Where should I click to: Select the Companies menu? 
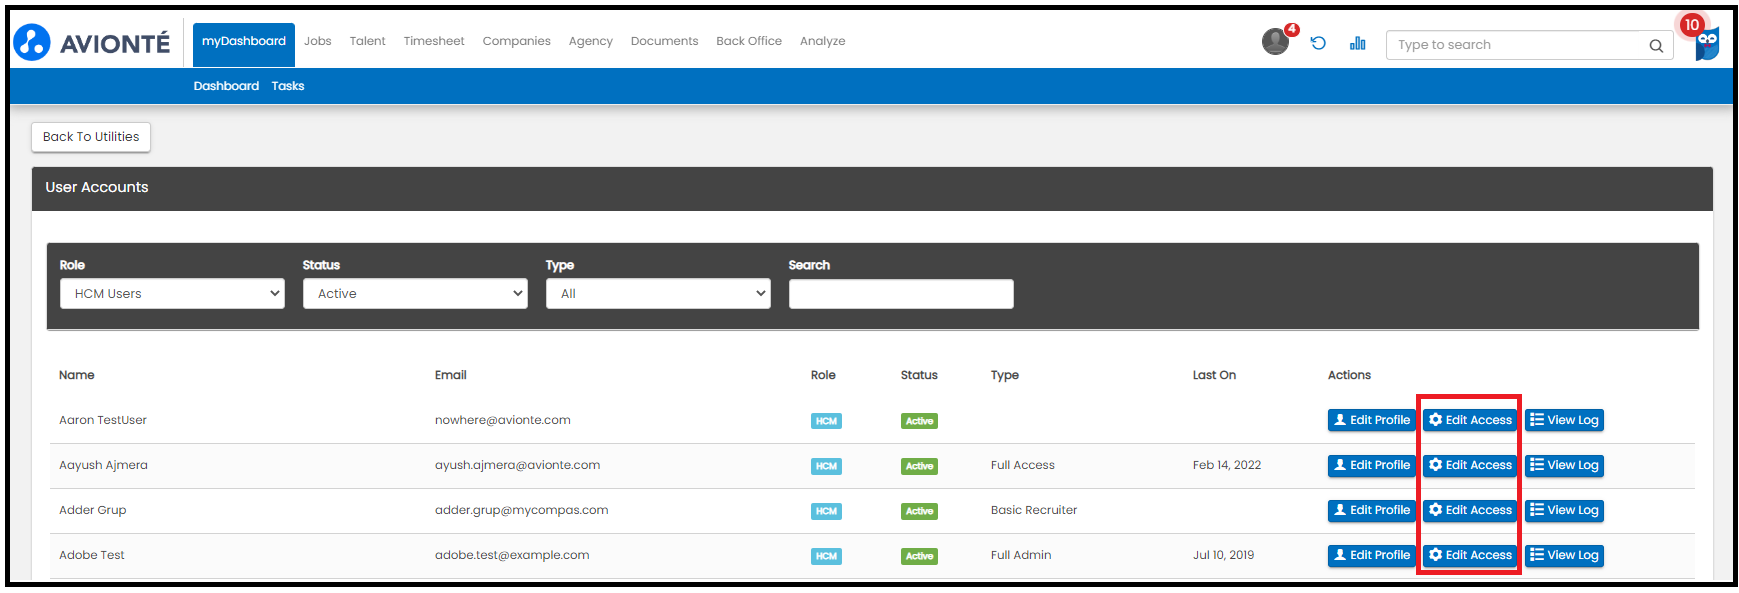tap(517, 41)
